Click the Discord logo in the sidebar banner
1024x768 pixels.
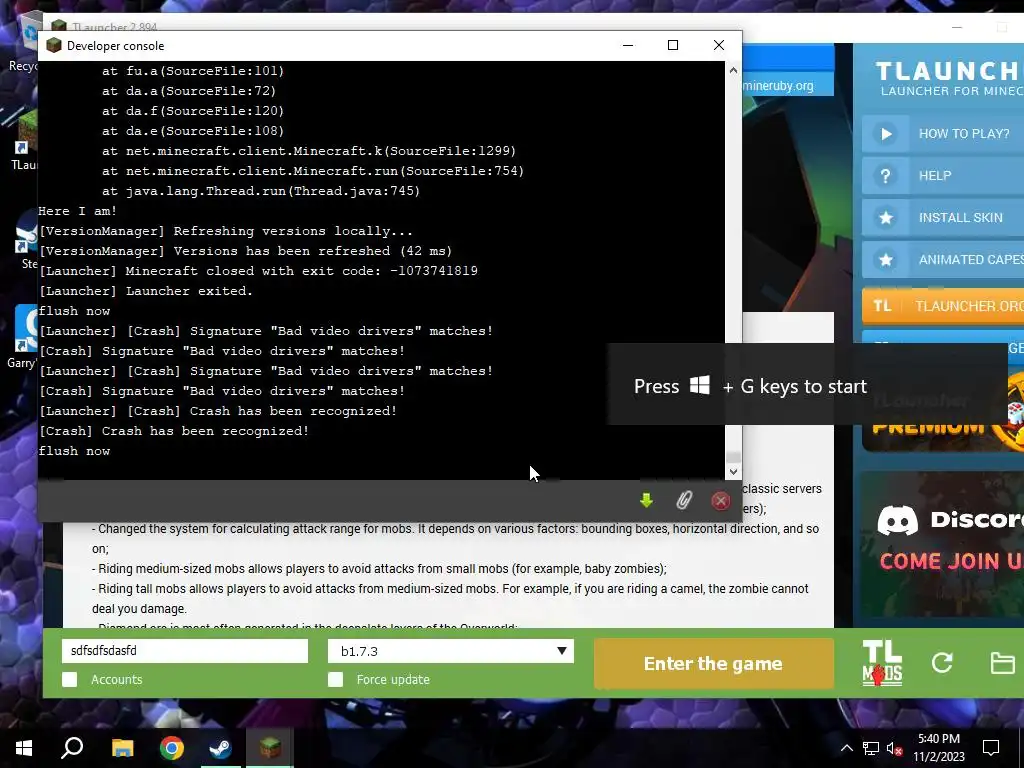pyautogui.click(x=897, y=520)
